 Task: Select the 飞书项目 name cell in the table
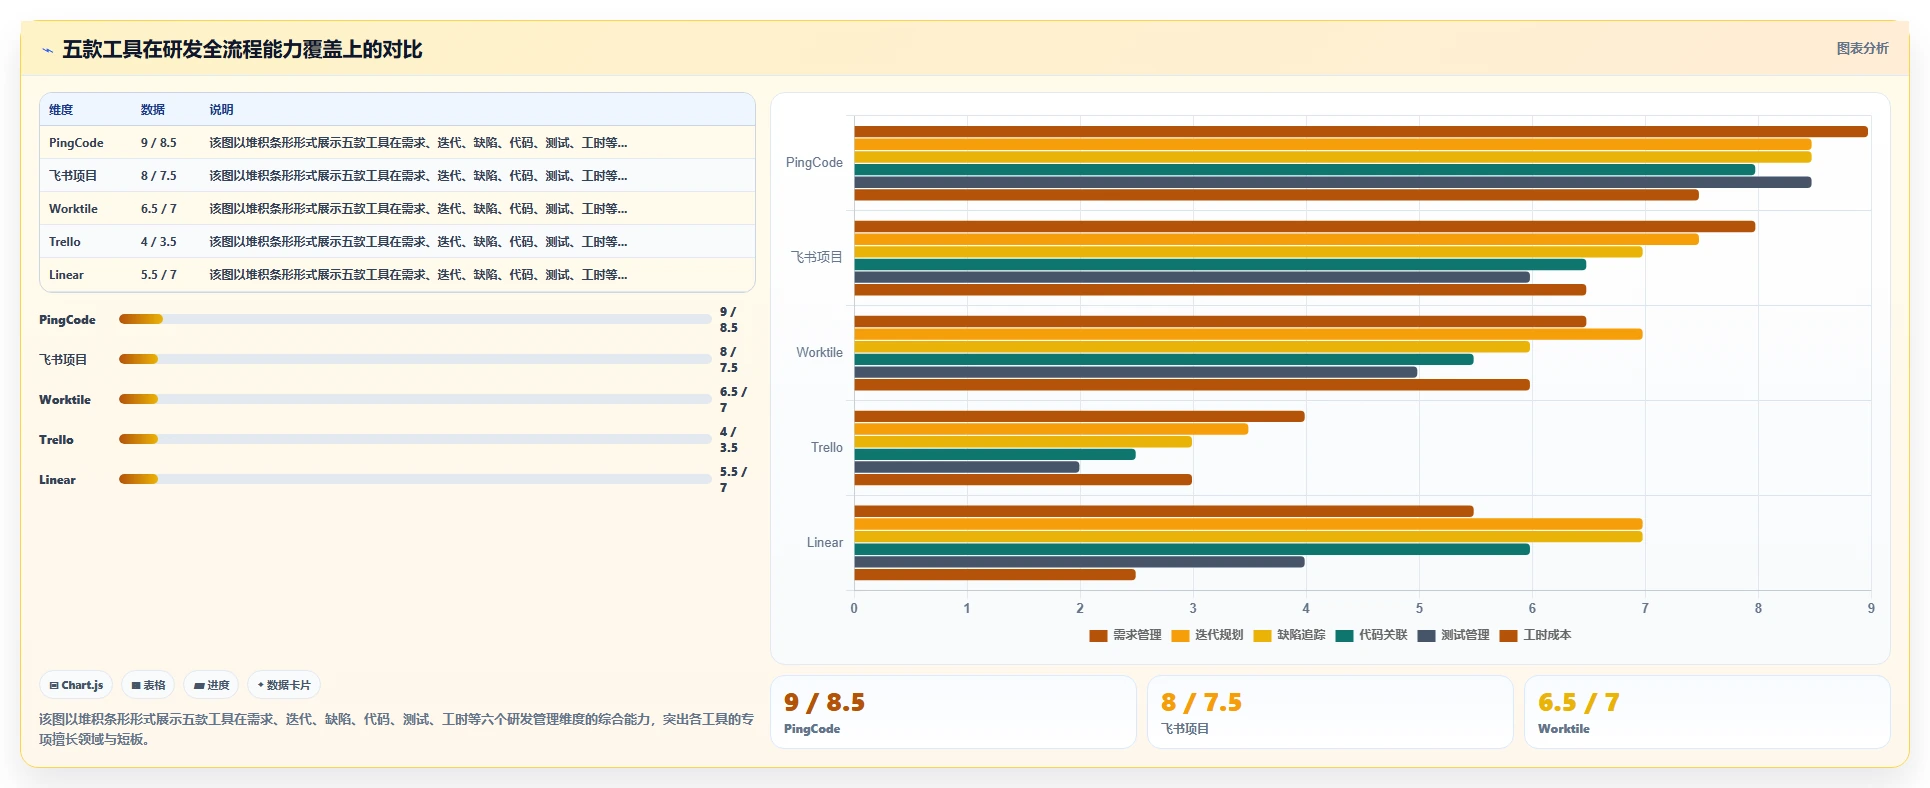pyautogui.click(x=73, y=176)
